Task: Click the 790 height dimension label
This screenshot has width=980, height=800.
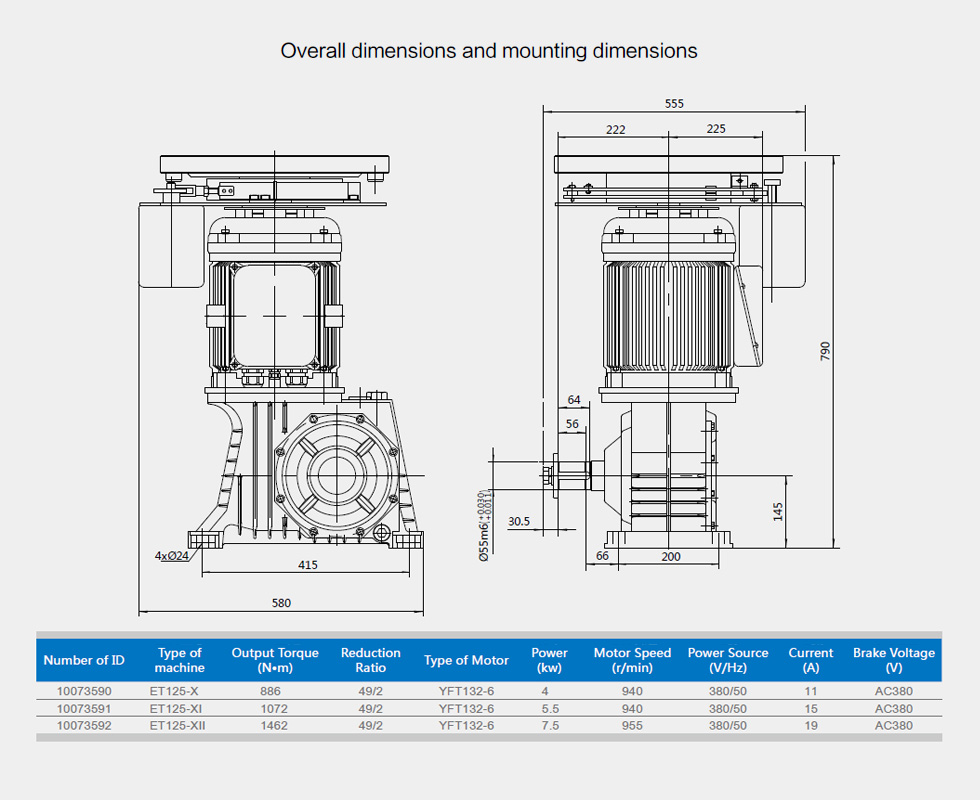Action: coord(825,352)
